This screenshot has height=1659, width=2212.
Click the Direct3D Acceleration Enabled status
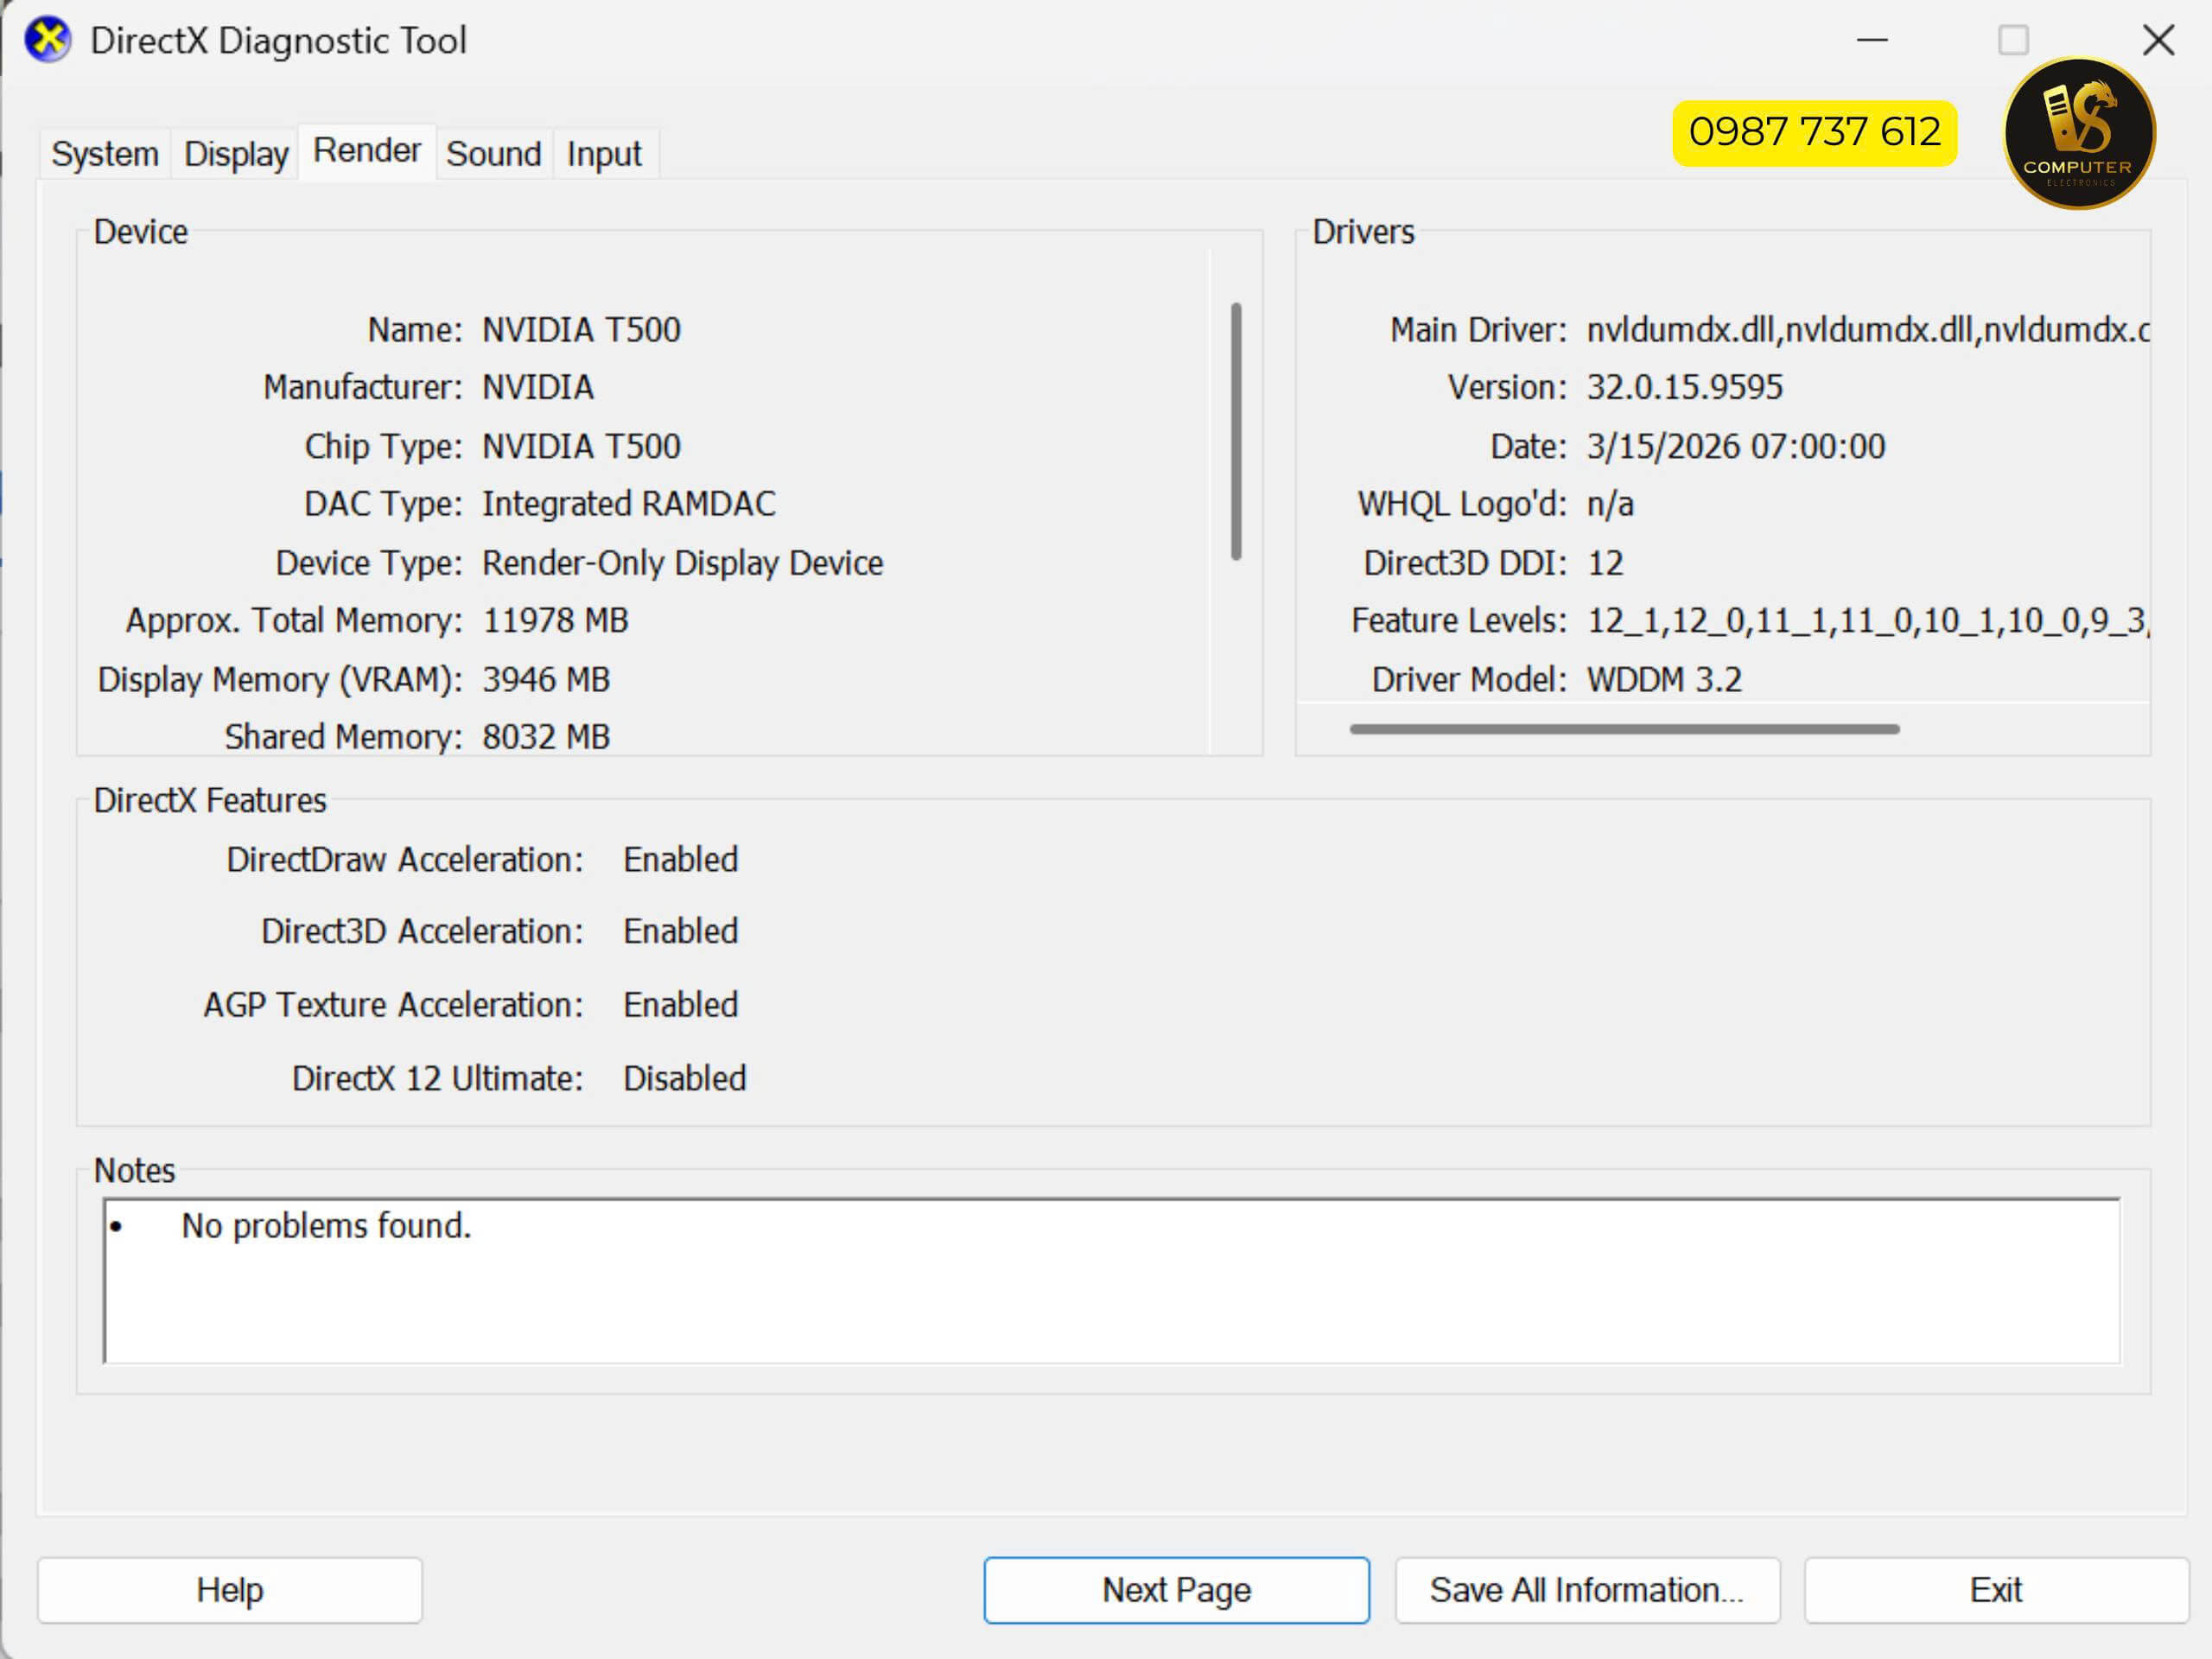point(681,932)
